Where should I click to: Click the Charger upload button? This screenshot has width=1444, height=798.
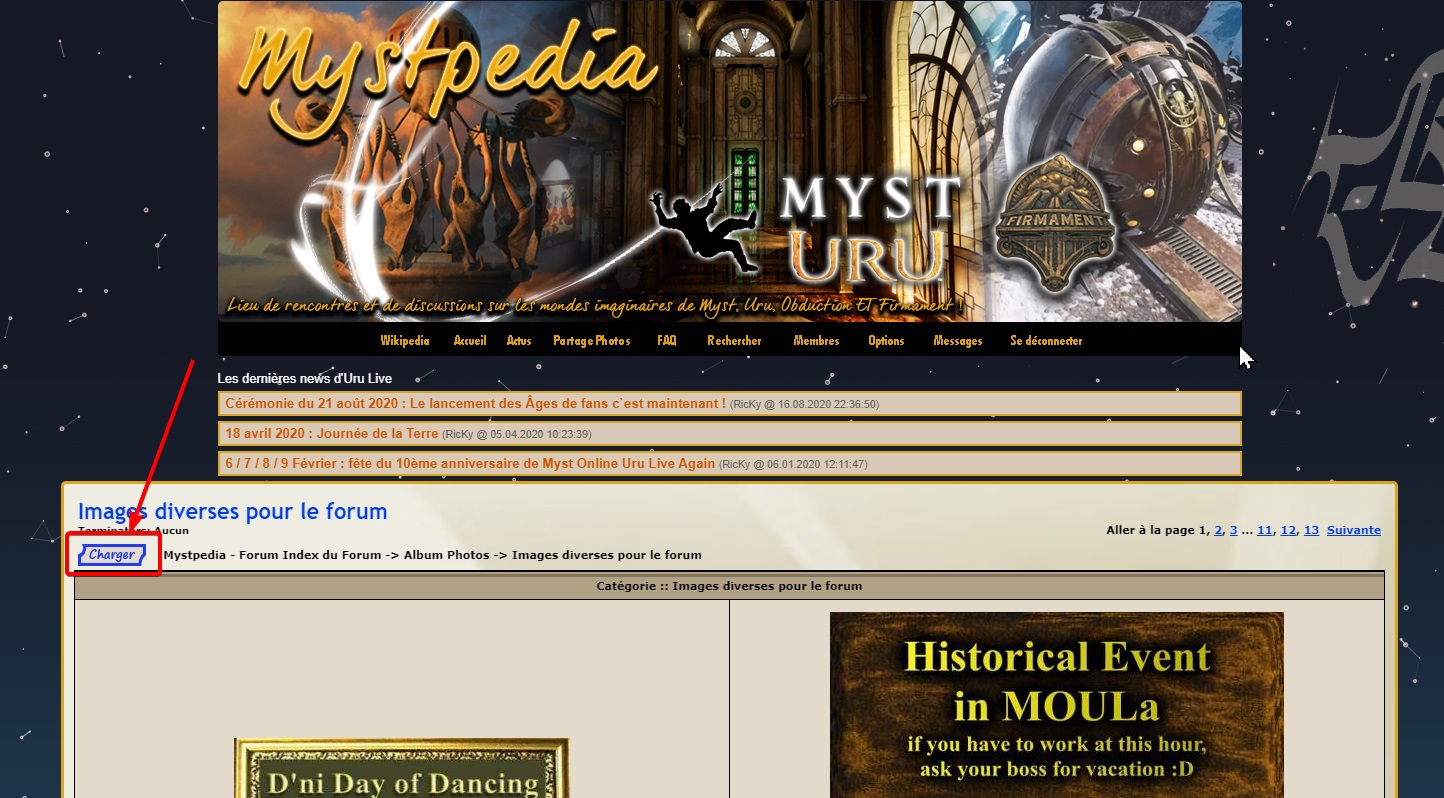tap(112, 555)
